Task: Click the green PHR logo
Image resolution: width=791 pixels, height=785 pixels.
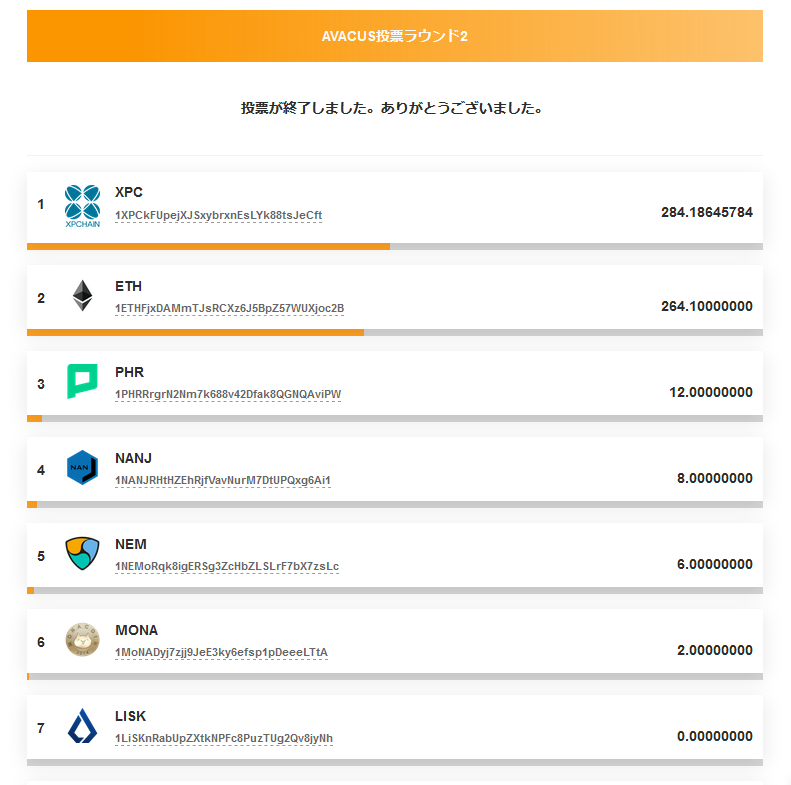Action: pyautogui.click(x=82, y=381)
